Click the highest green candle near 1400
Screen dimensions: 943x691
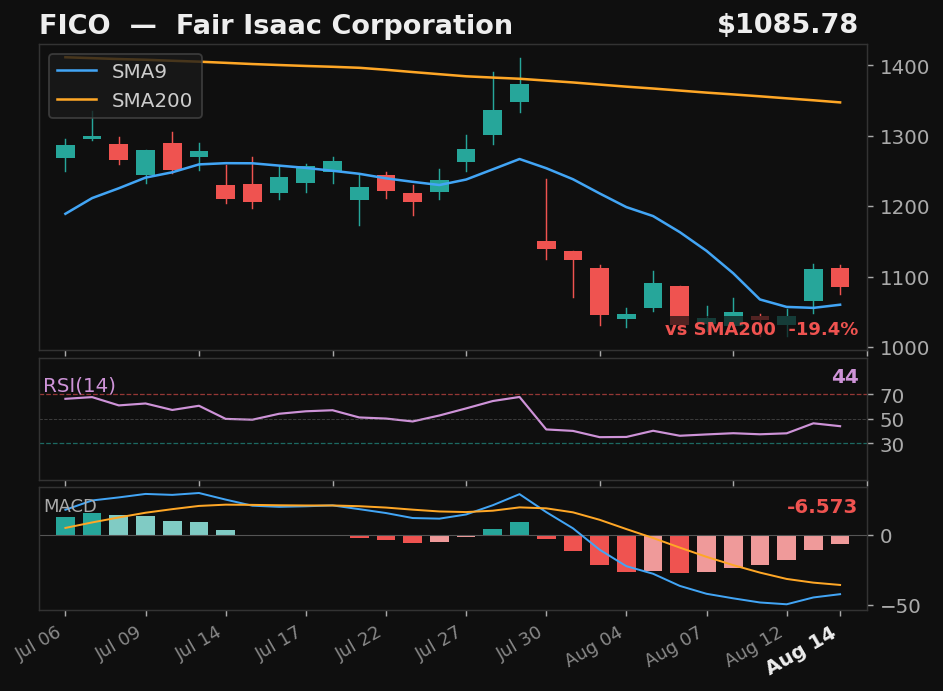[x=520, y=93]
